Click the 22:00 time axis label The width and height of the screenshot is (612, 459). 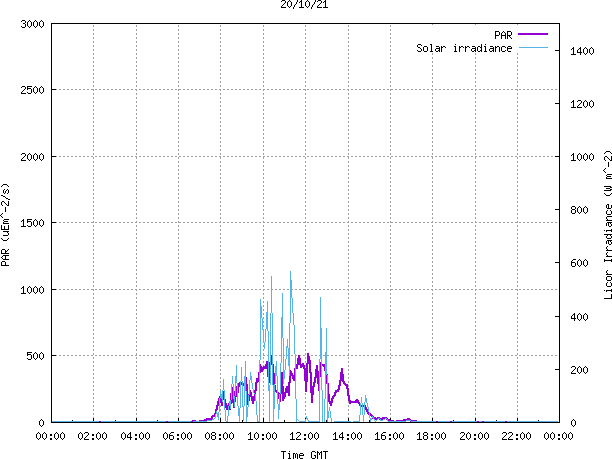(x=516, y=436)
